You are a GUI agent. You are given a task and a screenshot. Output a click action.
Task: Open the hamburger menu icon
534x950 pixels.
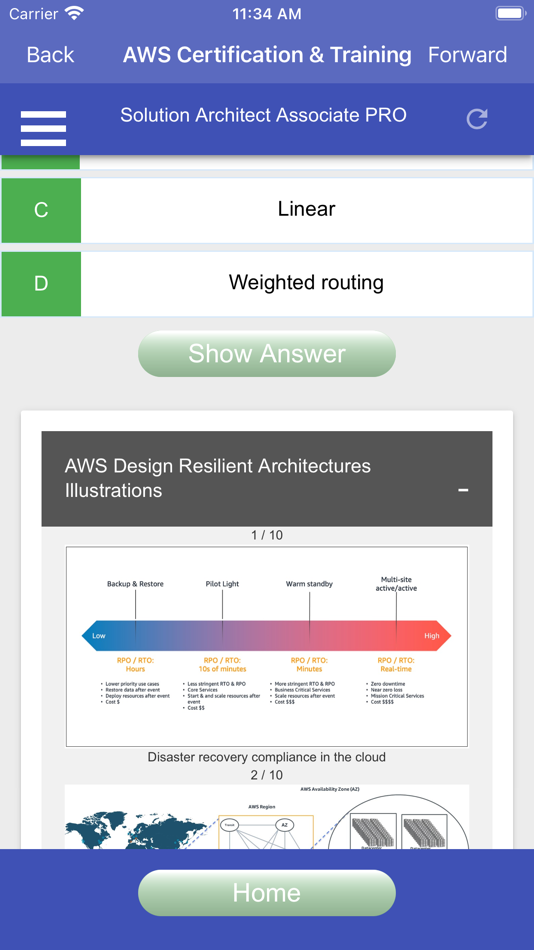[x=43, y=128]
